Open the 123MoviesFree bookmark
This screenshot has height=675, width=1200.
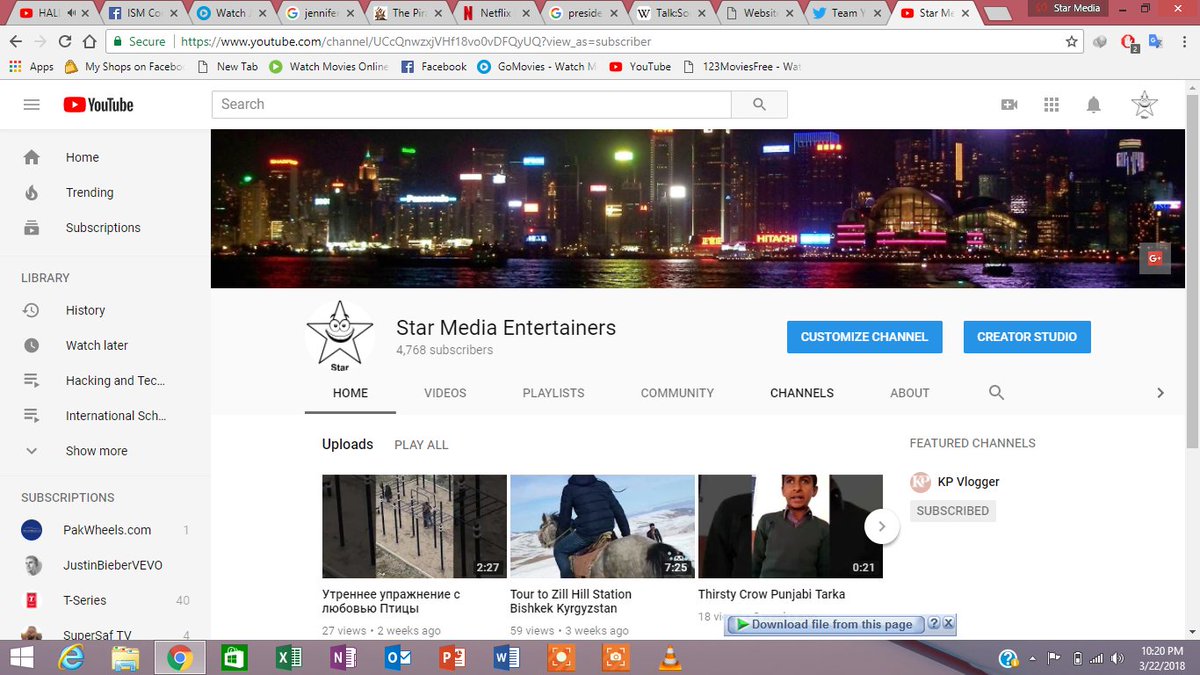click(742, 67)
